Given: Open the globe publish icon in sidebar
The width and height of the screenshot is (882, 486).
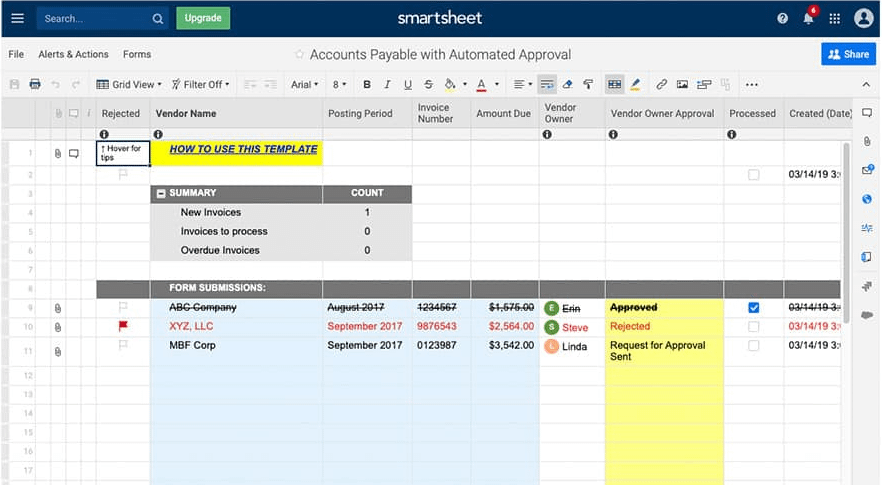Looking at the screenshot, I should click(x=867, y=199).
